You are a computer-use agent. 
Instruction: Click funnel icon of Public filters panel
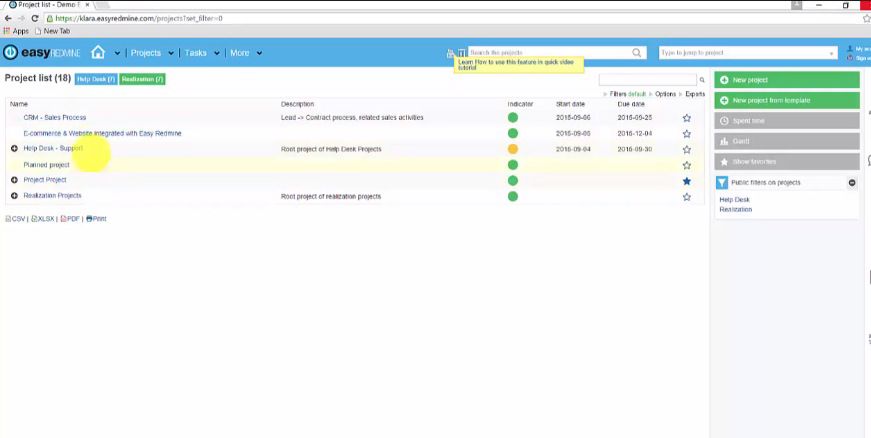pyautogui.click(x=722, y=183)
